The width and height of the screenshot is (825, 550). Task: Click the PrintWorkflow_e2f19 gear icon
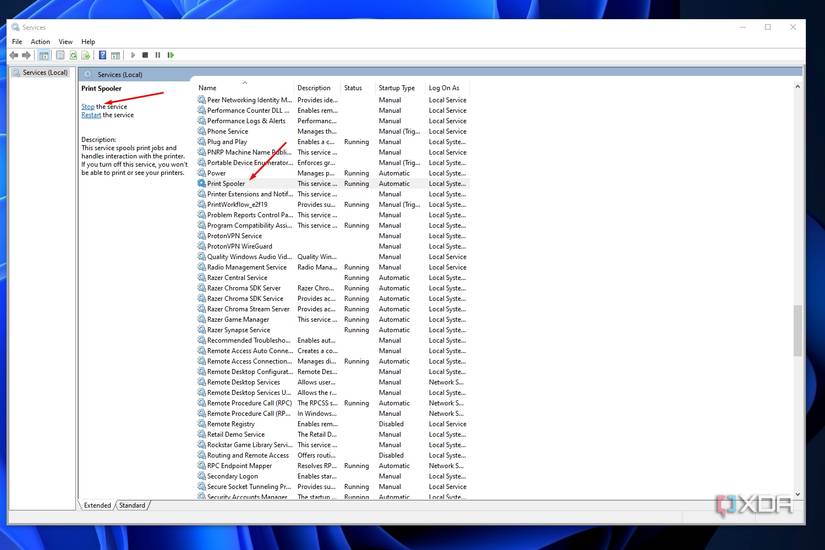[x=202, y=204]
